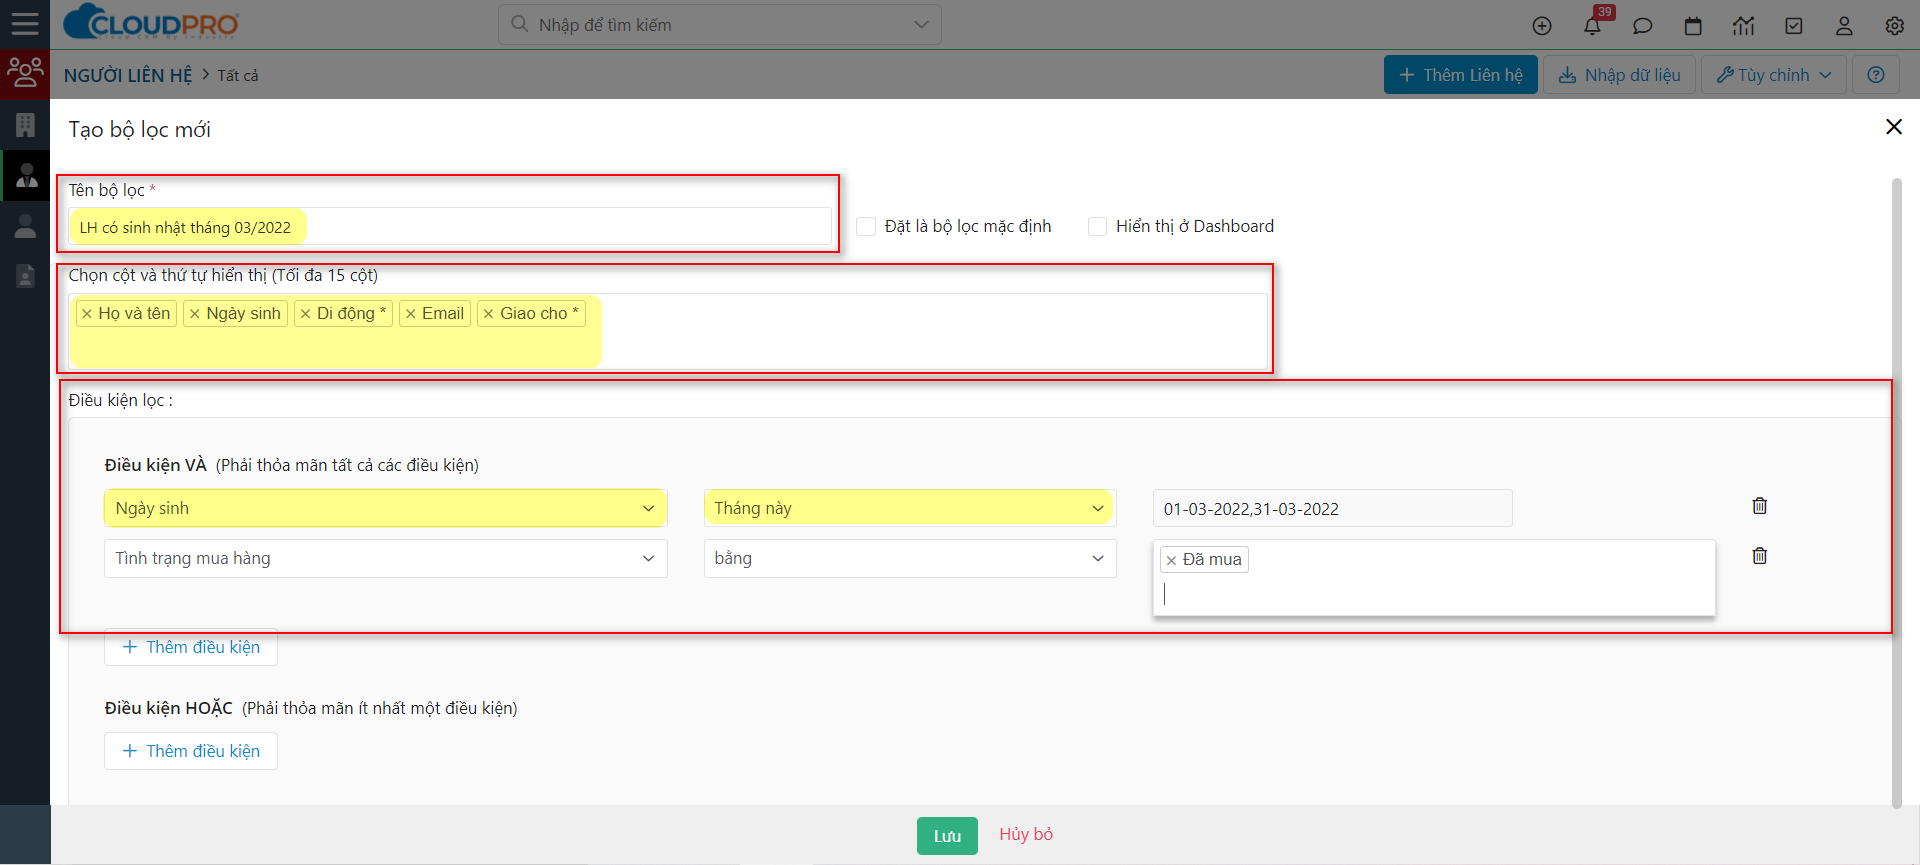Remove the Đã mua value tag
1920x865 pixels.
tap(1171, 560)
